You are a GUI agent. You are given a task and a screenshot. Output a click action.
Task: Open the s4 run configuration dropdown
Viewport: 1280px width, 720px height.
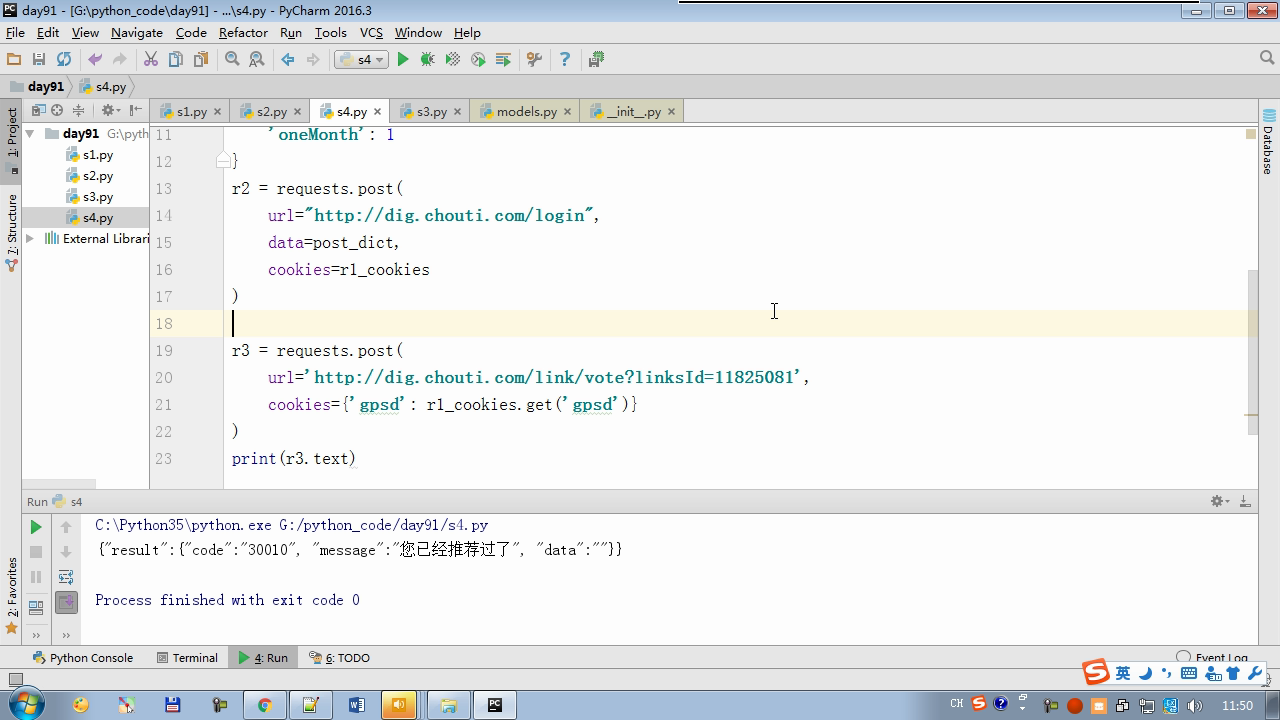click(x=361, y=60)
